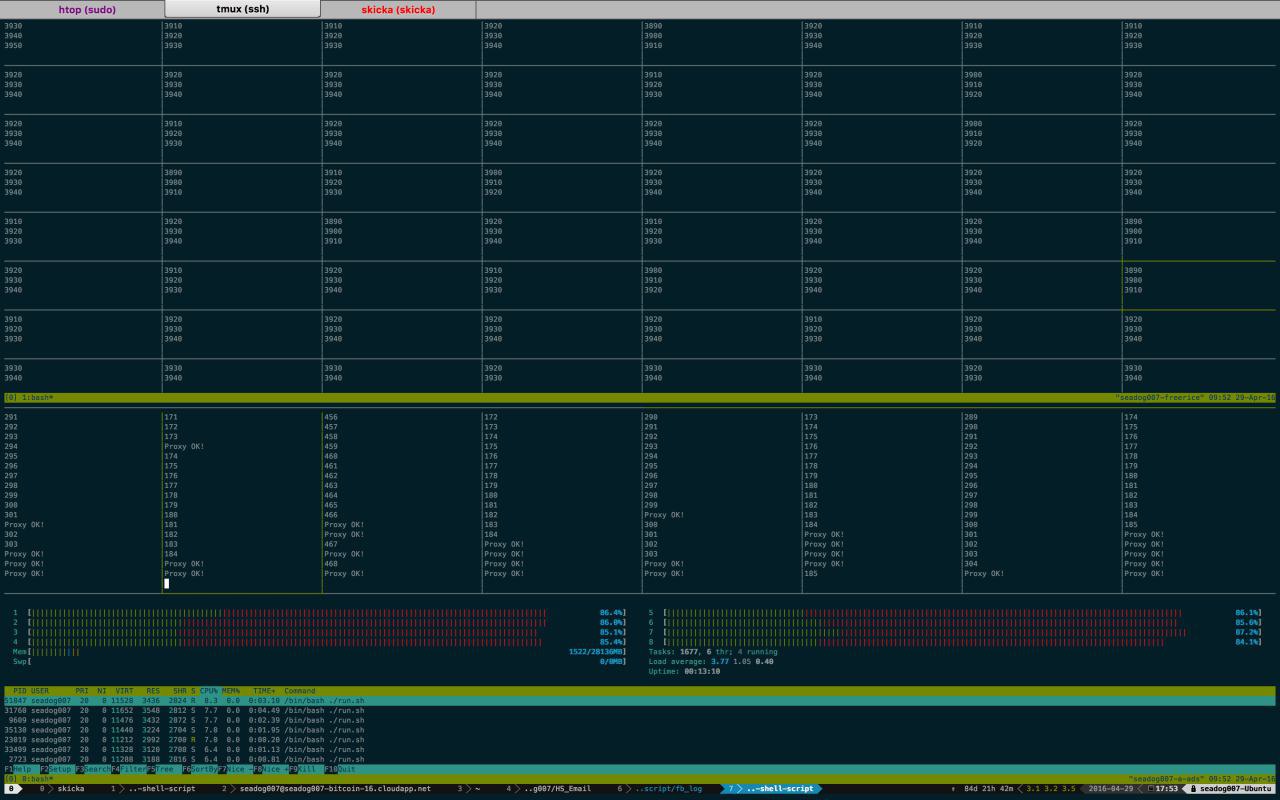Click the 3.1 3.2 3.5 load segment

[x=1051, y=789]
